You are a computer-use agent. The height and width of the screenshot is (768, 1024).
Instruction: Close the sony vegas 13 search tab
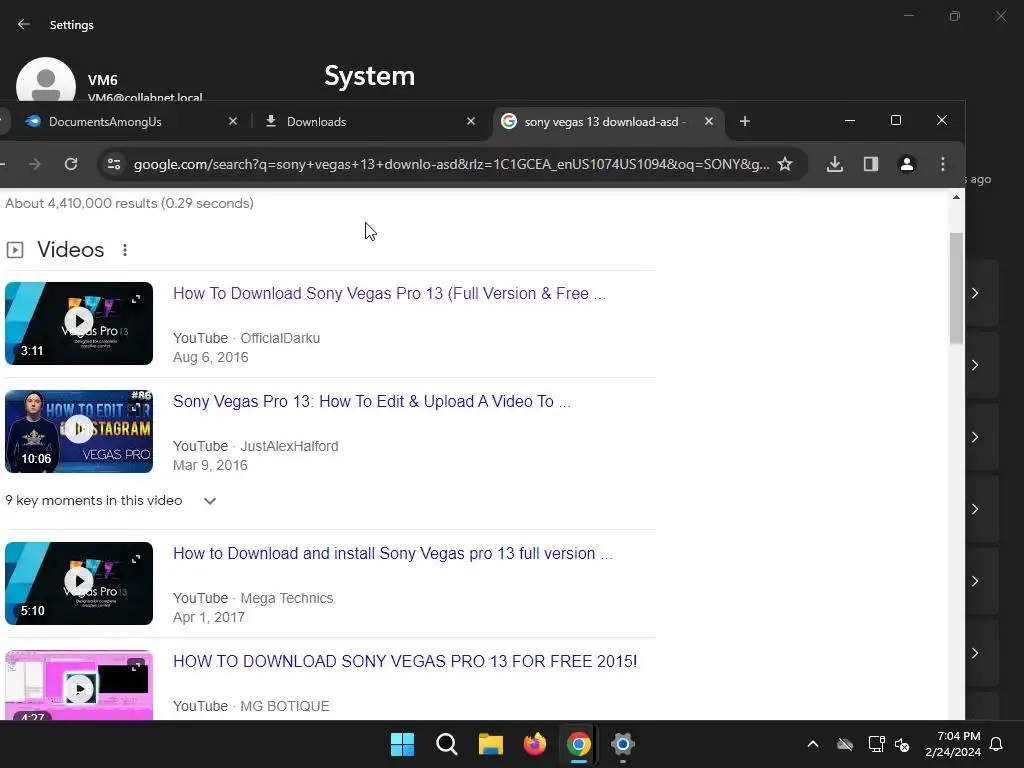709,121
